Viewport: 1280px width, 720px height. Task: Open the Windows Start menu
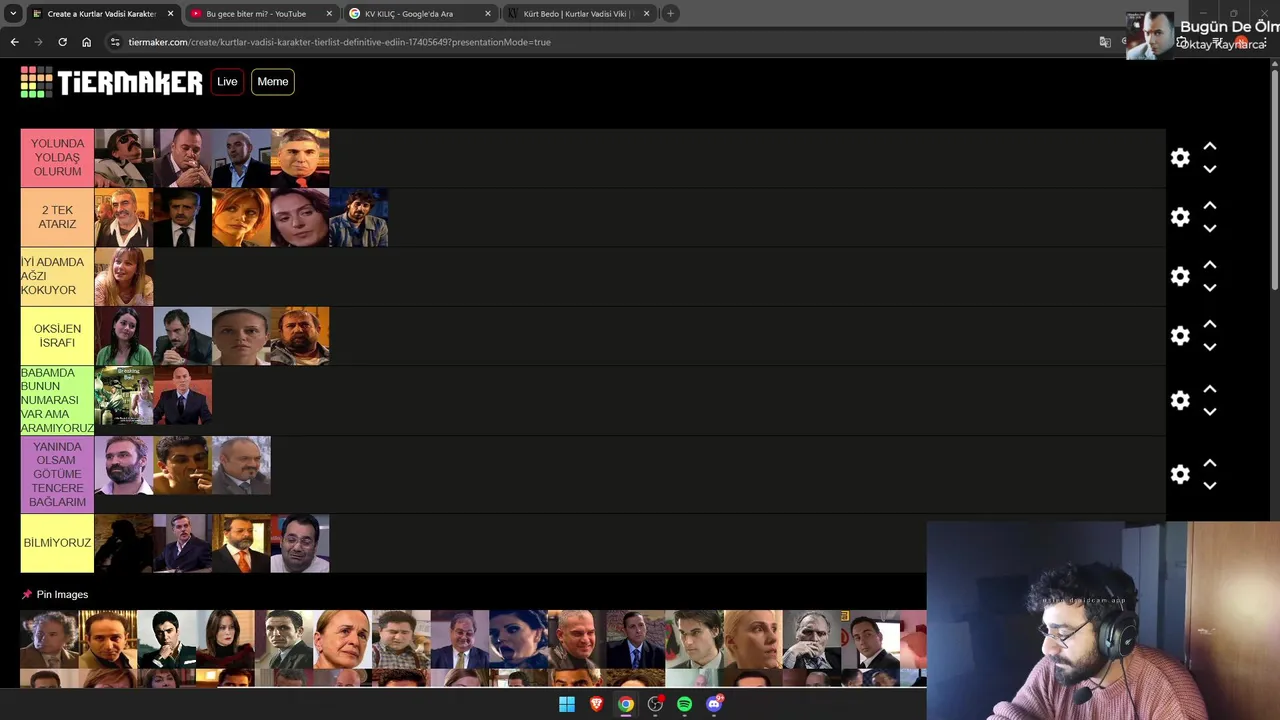tap(567, 704)
